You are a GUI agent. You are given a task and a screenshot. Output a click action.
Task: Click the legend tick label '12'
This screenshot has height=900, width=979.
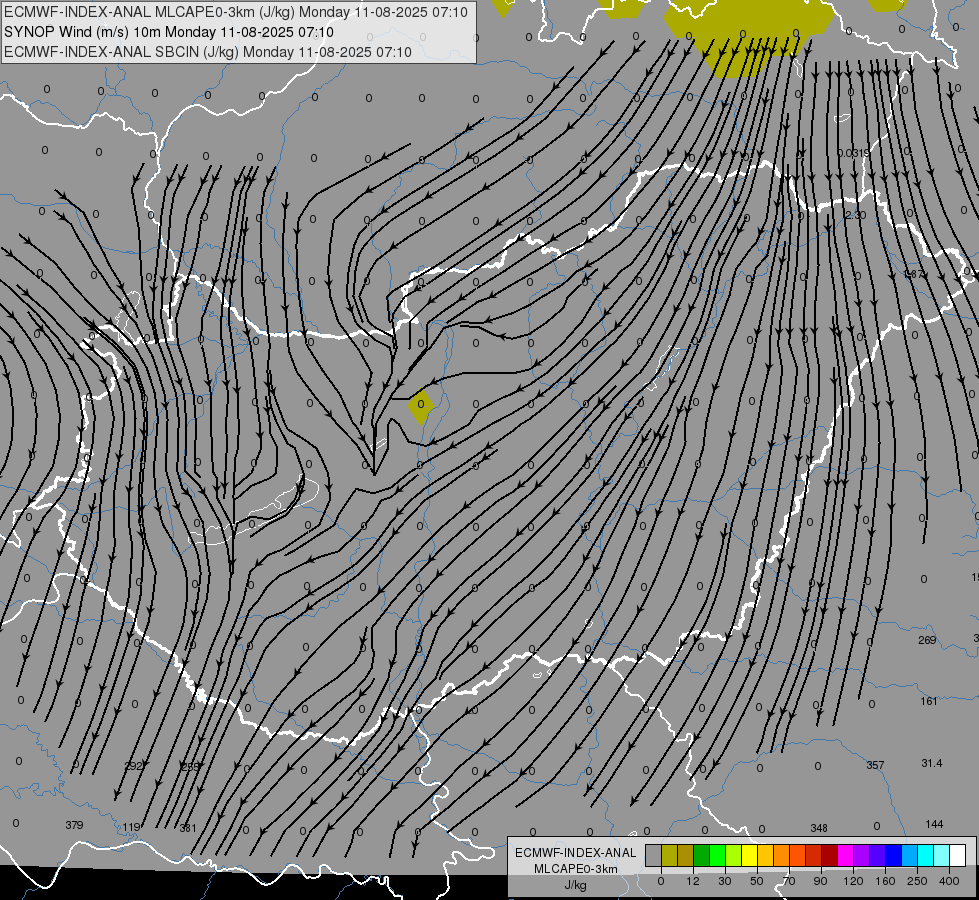click(692, 881)
